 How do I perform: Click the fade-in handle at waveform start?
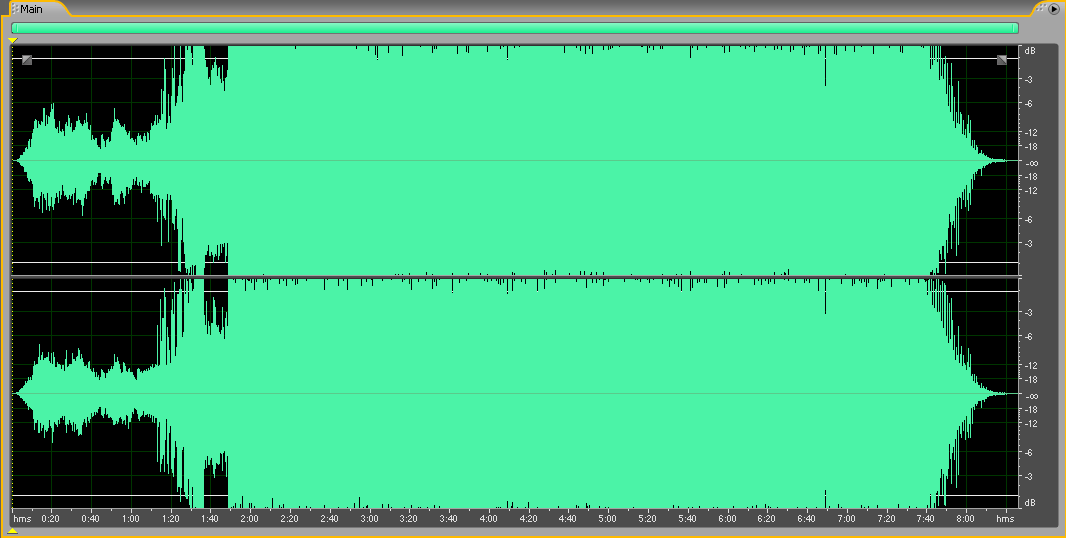27,60
